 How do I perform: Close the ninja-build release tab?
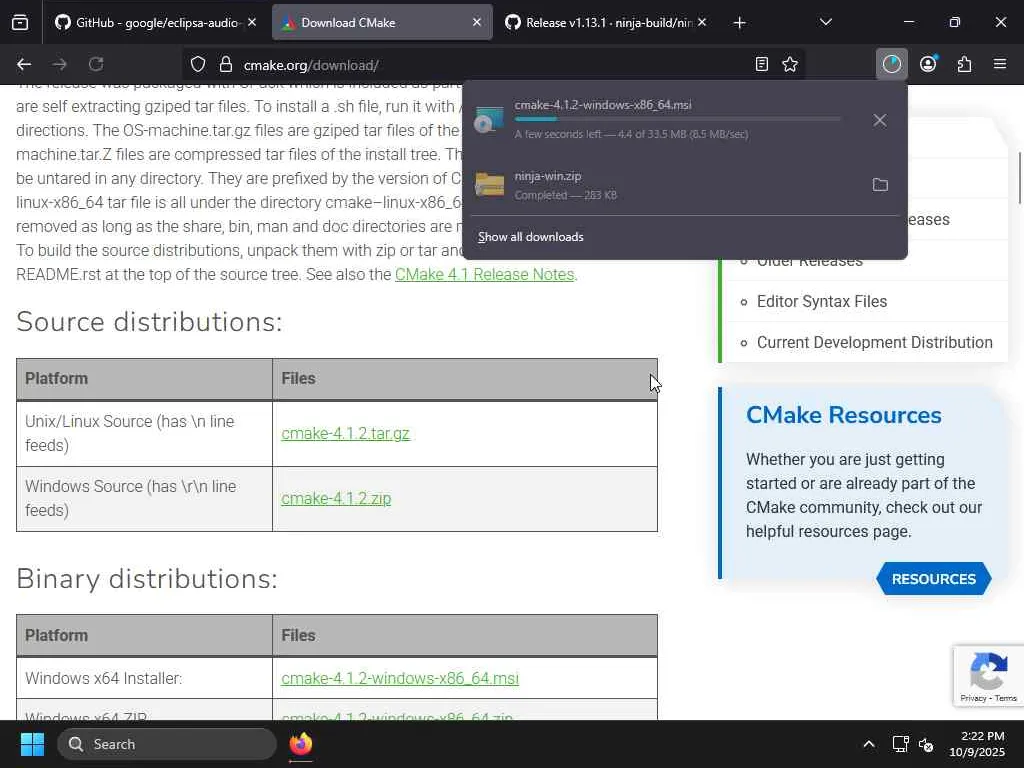(702, 22)
